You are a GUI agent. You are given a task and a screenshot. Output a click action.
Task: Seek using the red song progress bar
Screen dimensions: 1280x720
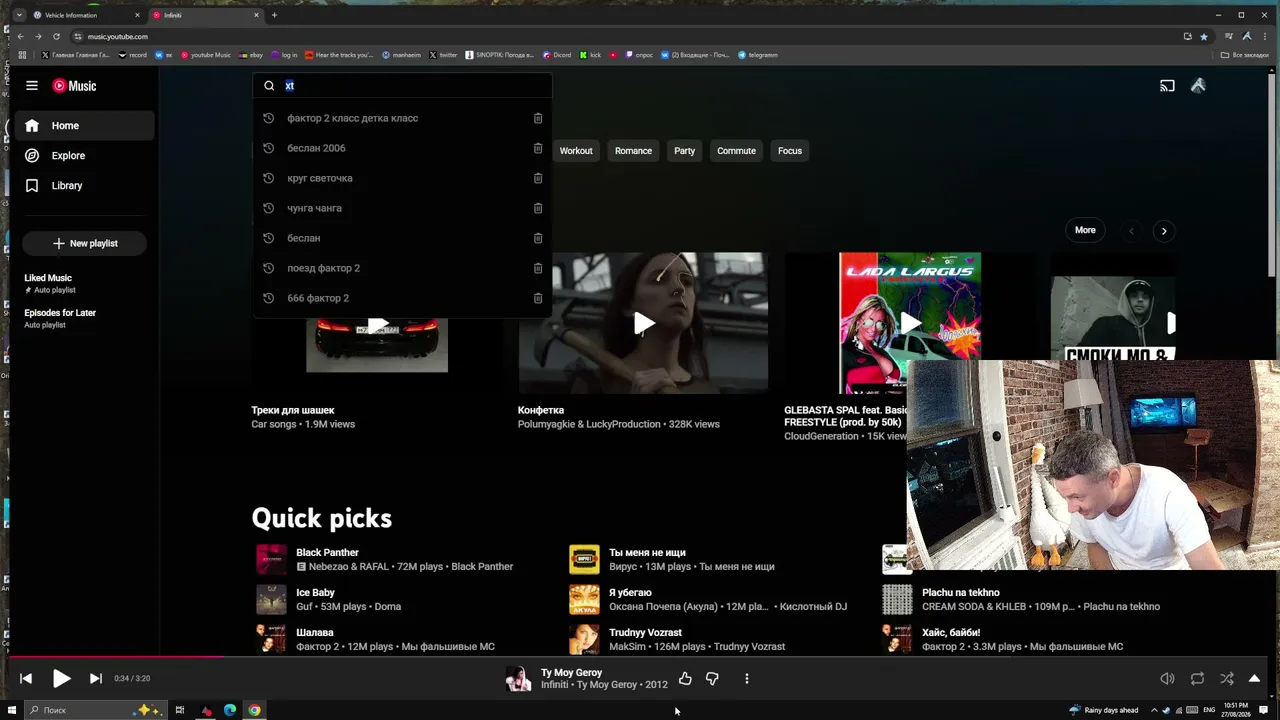coord(640,657)
